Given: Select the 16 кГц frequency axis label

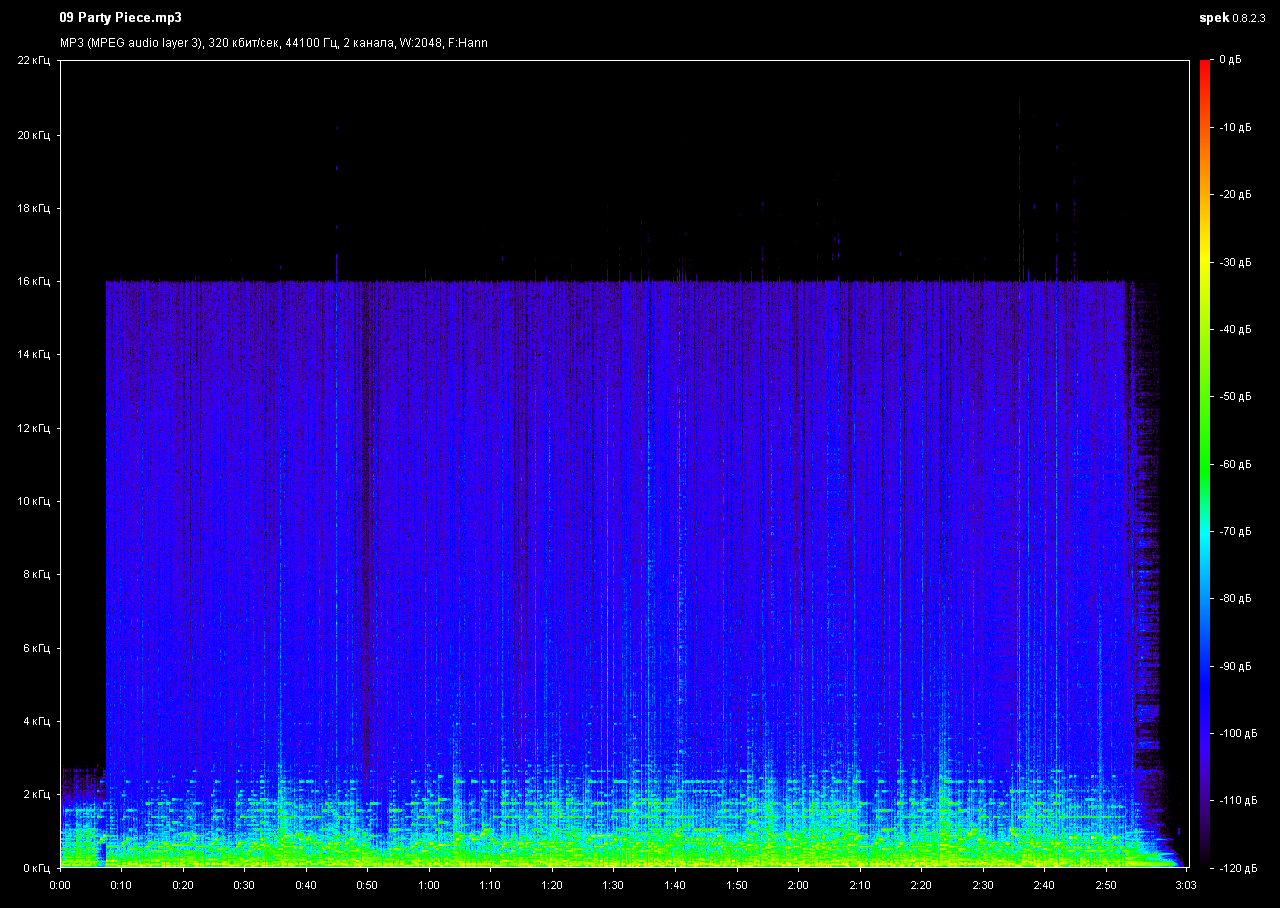Looking at the screenshot, I should 33,282.
